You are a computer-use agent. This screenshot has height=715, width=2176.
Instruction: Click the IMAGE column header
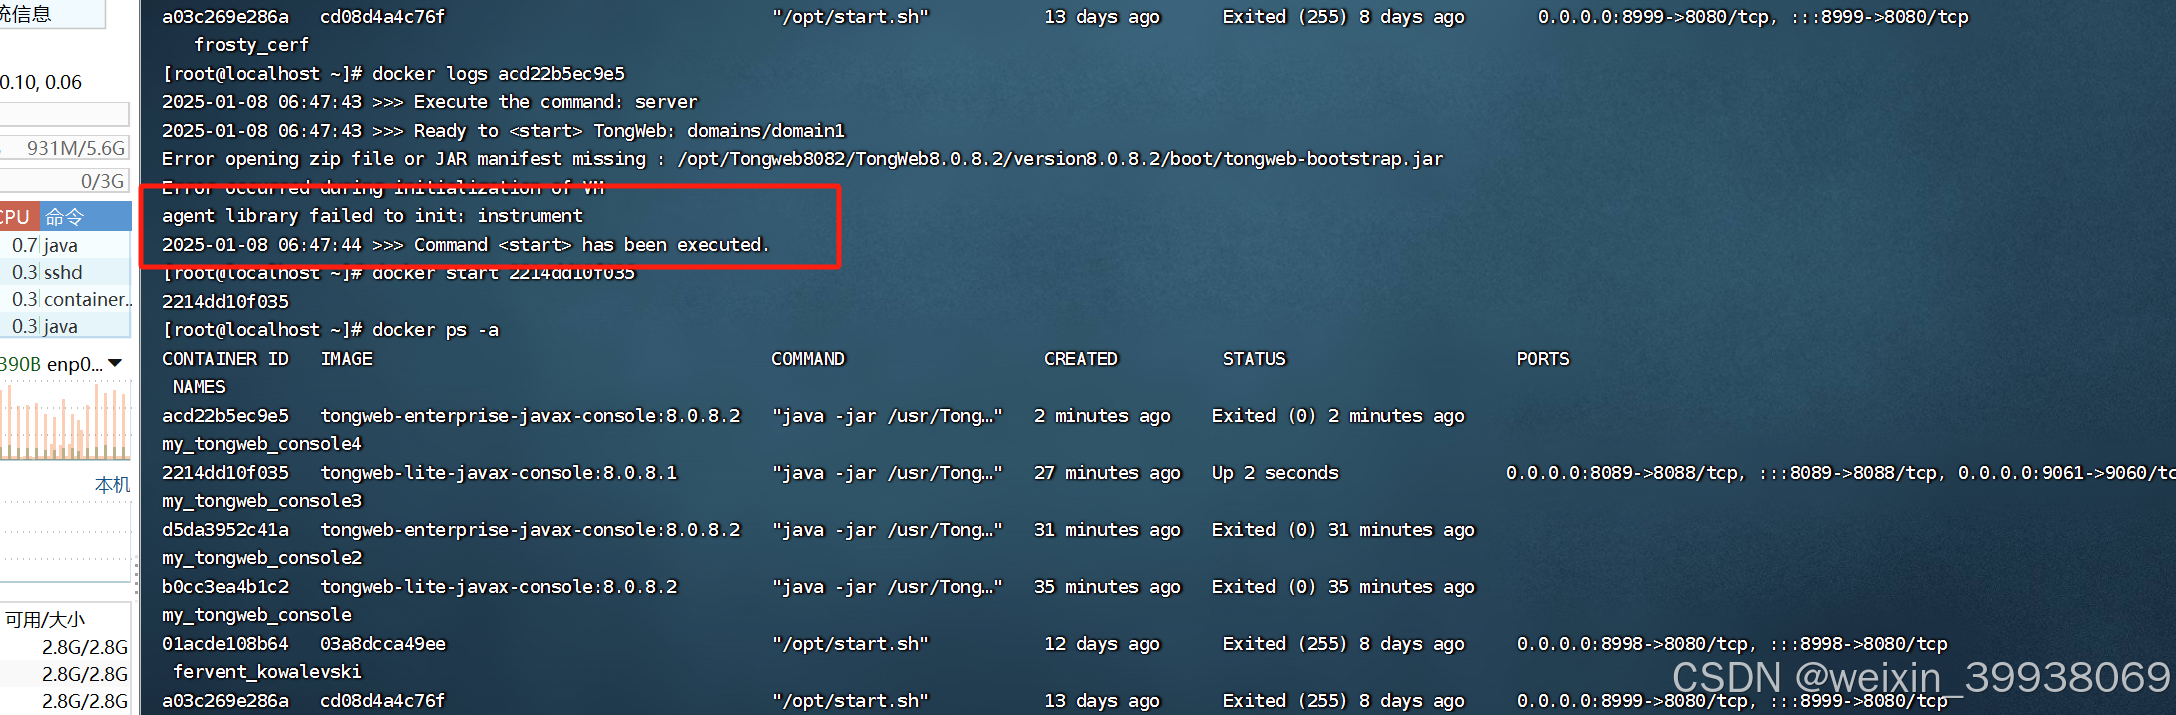(x=346, y=359)
